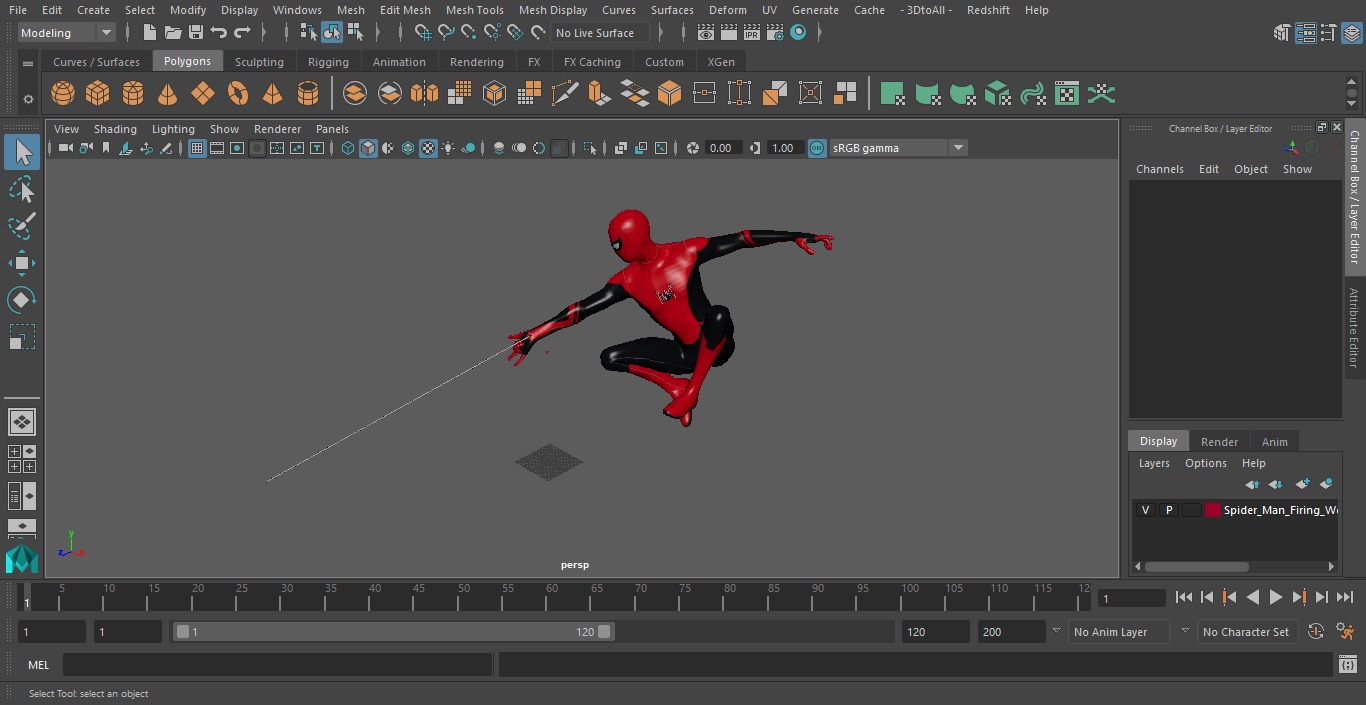Create a polygon pipe from the shelf
Screen dimensions: 1366x705
(x=308, y=94)
